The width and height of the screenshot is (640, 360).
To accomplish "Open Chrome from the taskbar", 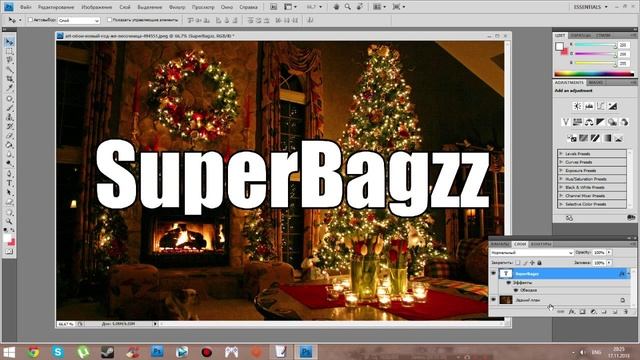I will coord(33,351).
